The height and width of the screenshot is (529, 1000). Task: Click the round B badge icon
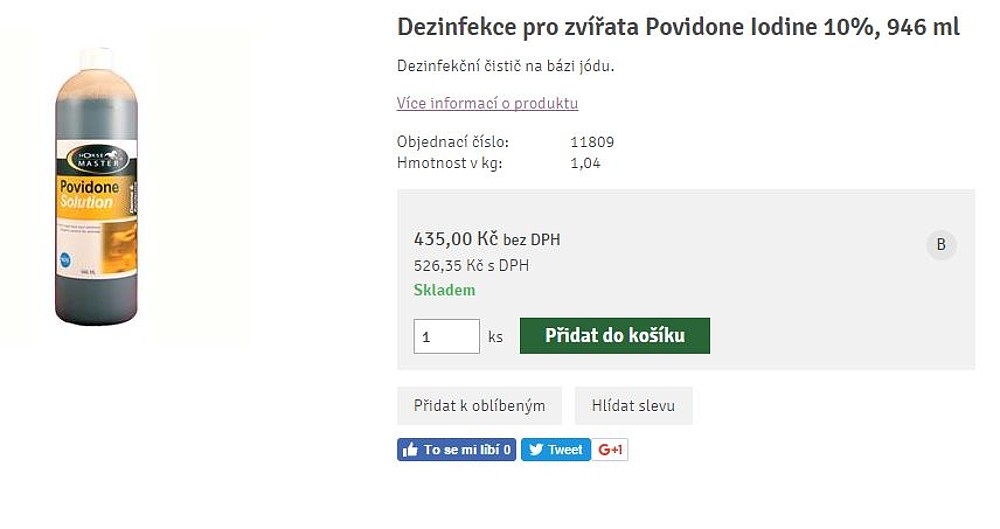point(941,245)
